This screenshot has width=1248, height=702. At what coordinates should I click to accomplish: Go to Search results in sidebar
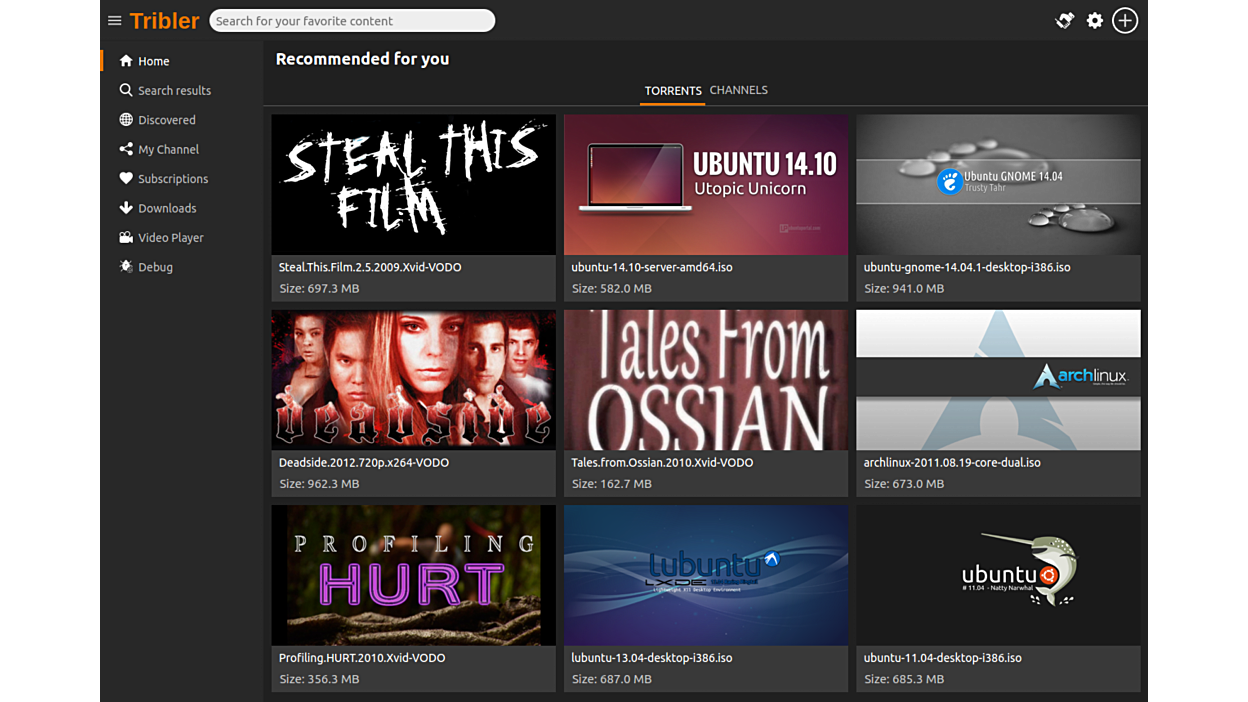click(174, 90)
